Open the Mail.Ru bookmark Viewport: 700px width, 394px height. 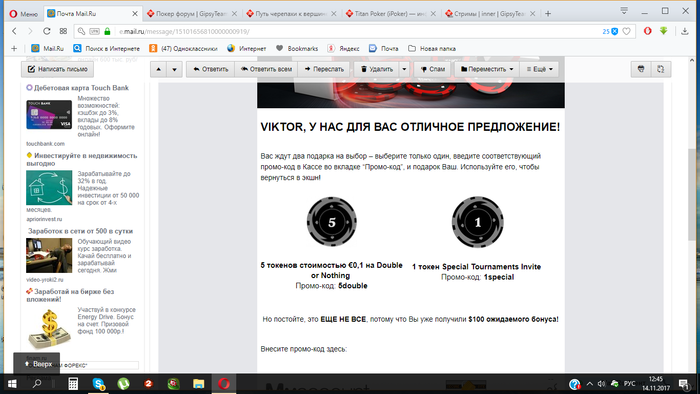48,48
